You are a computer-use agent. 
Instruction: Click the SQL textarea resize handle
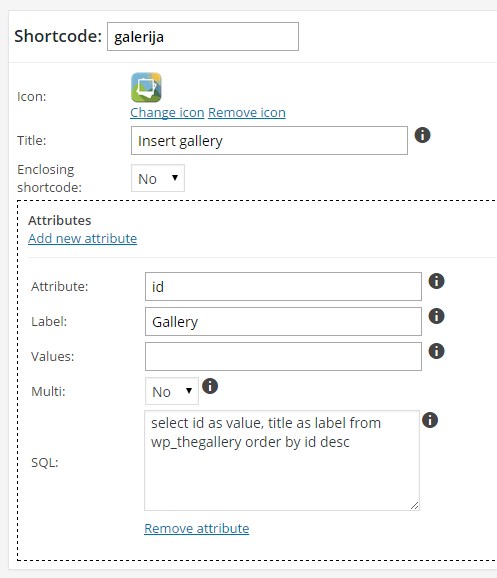[415, 506]
